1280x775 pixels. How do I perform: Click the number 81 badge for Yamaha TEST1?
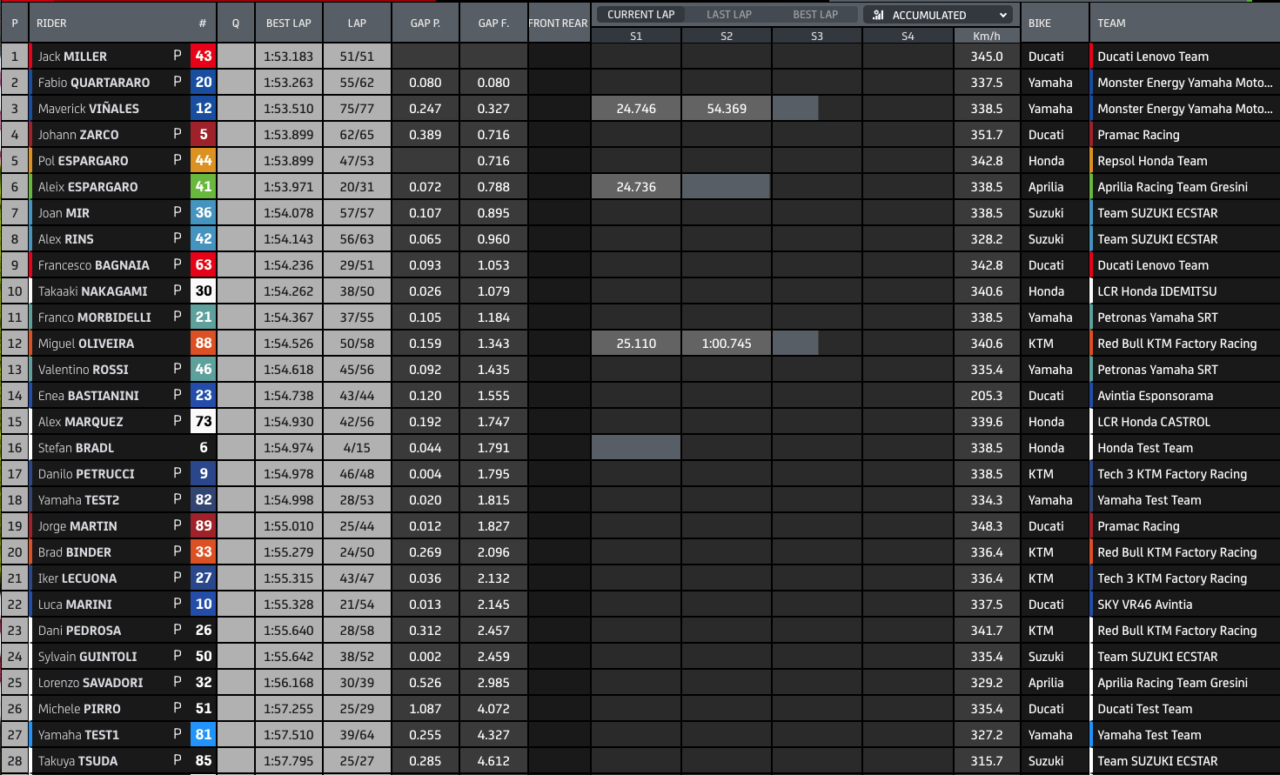pyautogui.click(x=203, y=735)
